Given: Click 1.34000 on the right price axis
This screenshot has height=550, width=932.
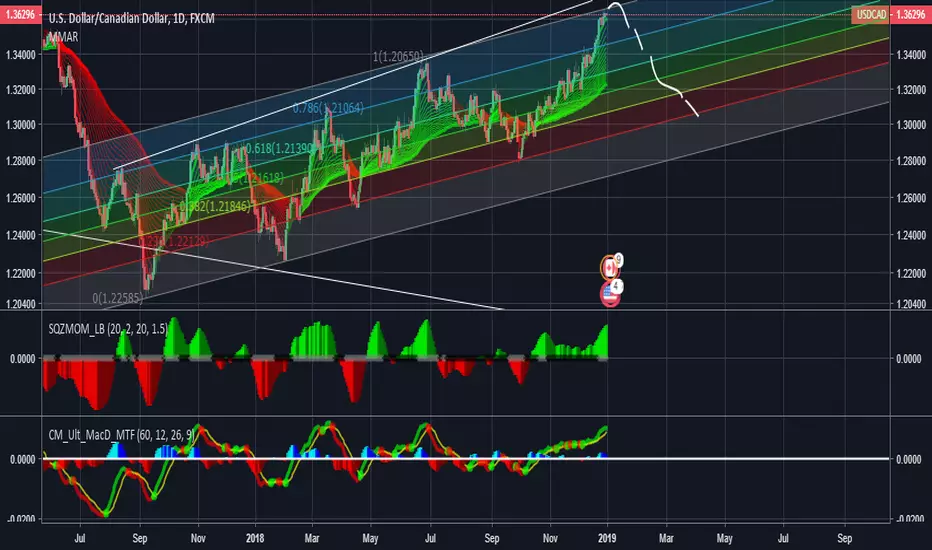Looking at the screenshot, I should (x=911, y=55).
